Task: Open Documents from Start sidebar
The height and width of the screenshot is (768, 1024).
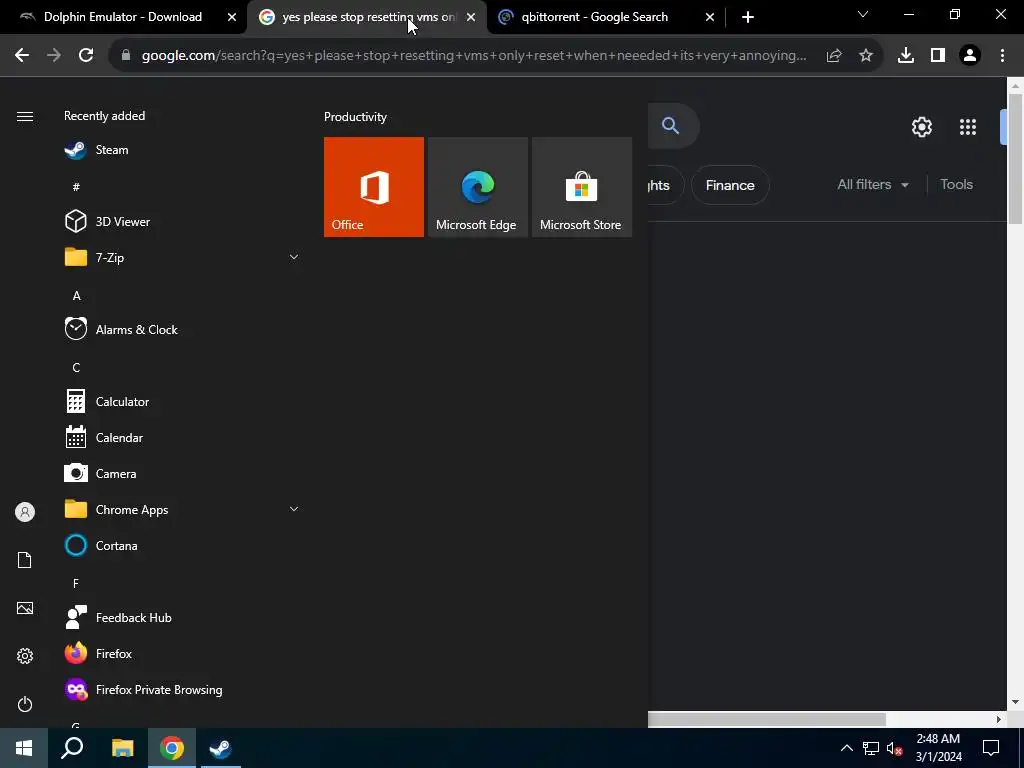Action: coord(25,560)
